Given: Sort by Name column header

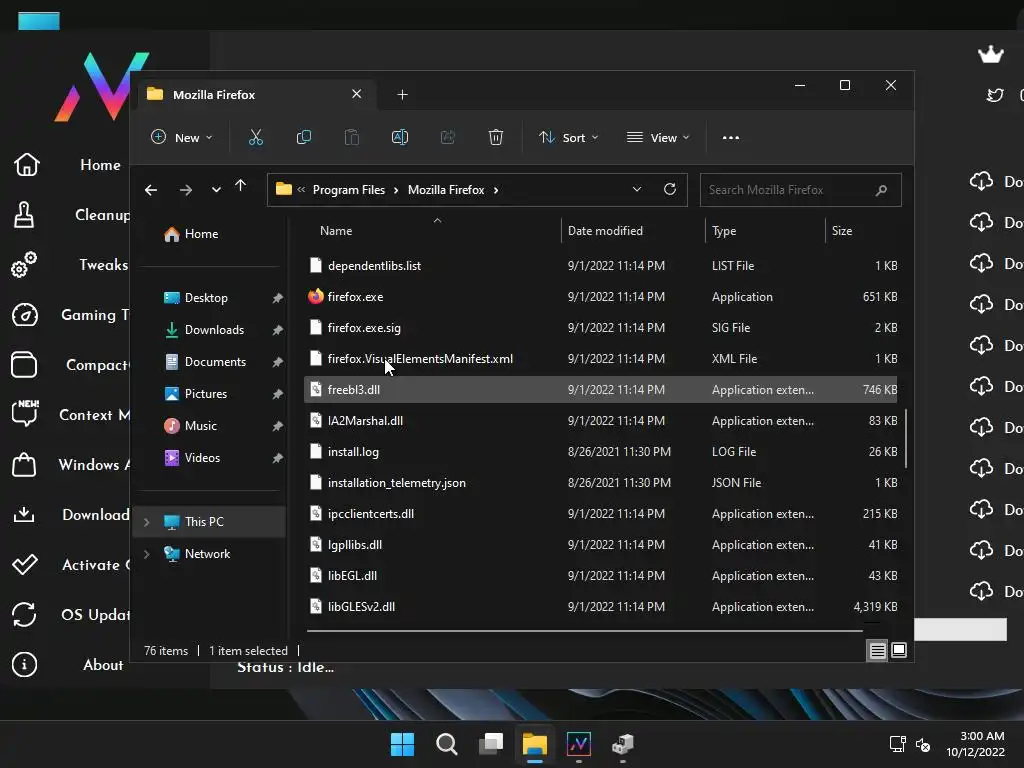Looking at the screenshot, I should [x=336, y=231].
